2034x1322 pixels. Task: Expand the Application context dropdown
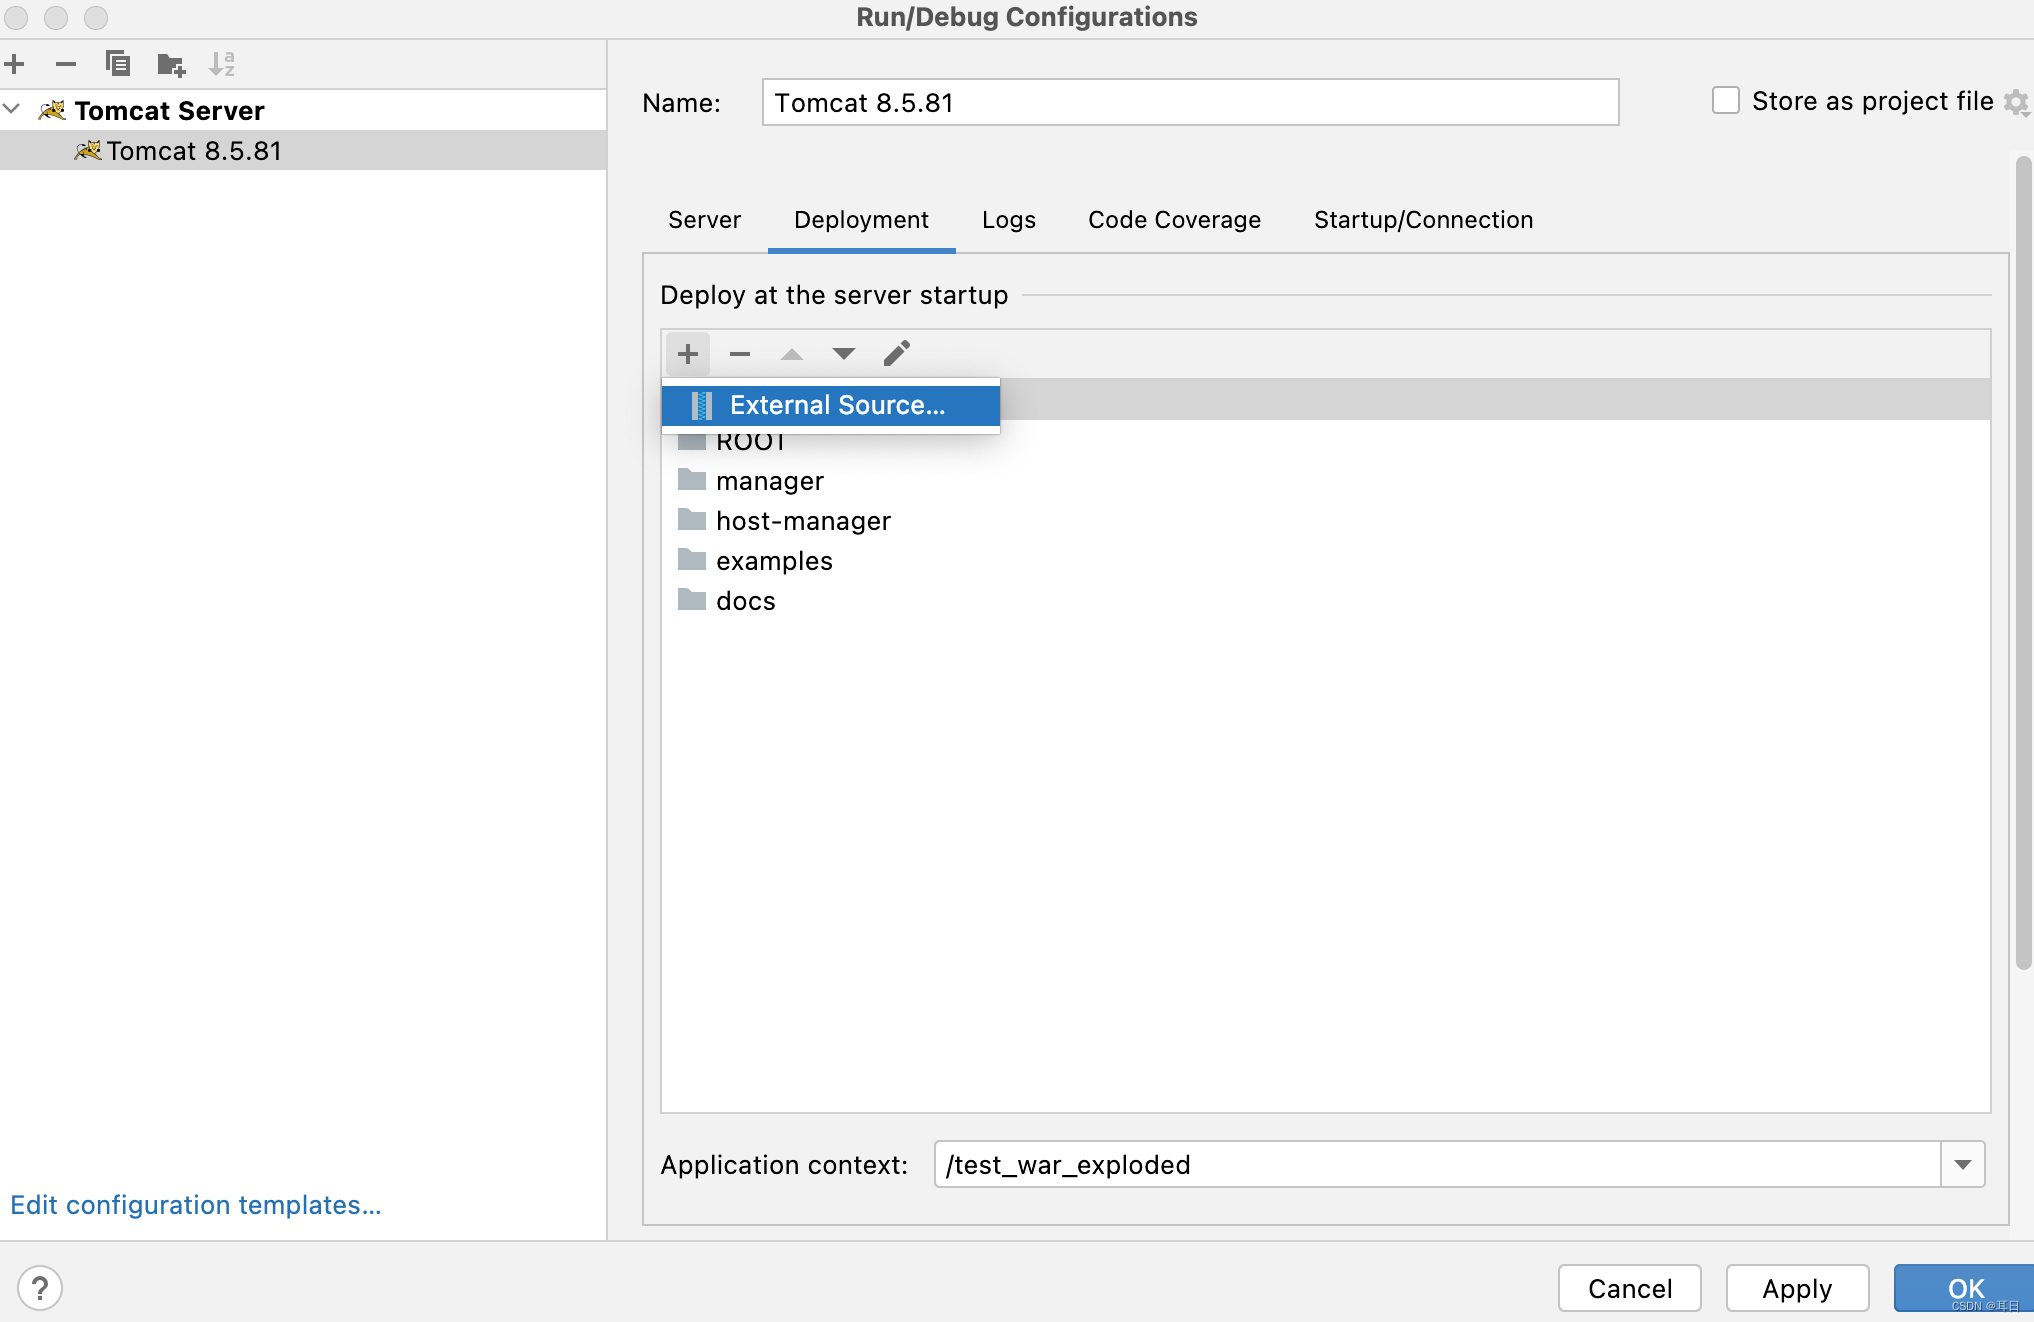click(x=1964, y=1165)
